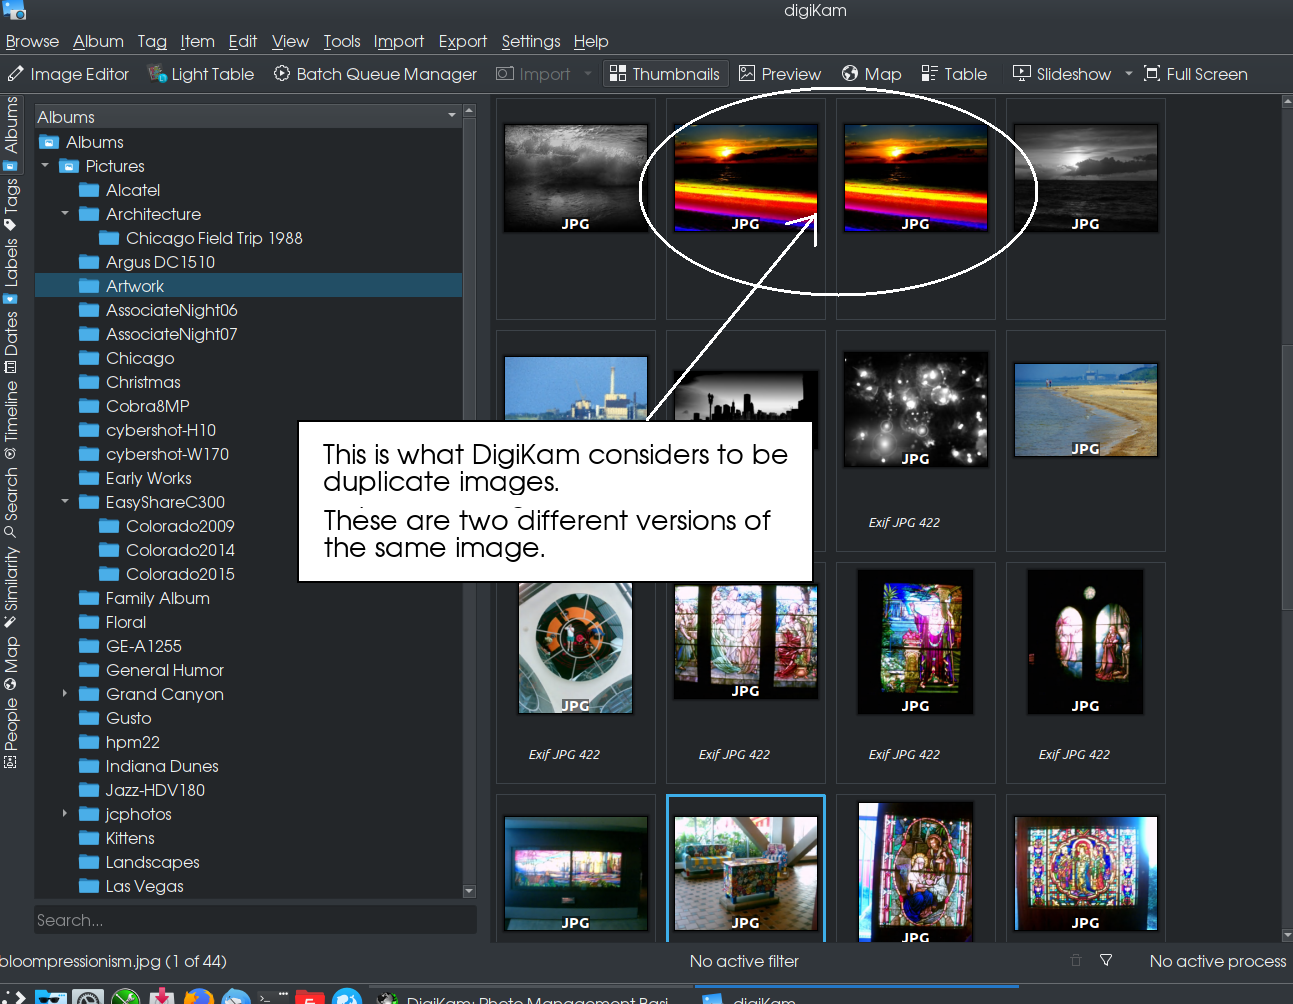1293x1004 pixels.
Task: Select the dark moonlit sea thumbnail
Action: 1086,178
